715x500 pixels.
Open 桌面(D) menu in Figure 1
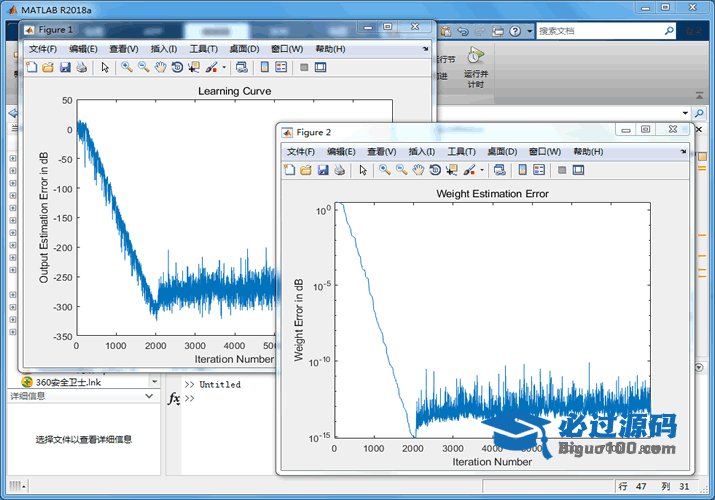pos(244,49)
